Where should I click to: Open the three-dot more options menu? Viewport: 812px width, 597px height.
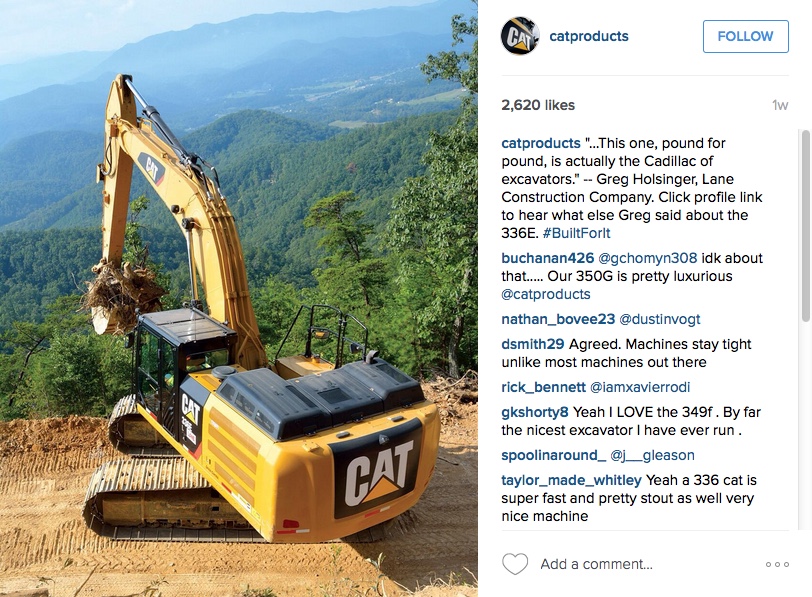pyautogui.click(x=777, y=564)
